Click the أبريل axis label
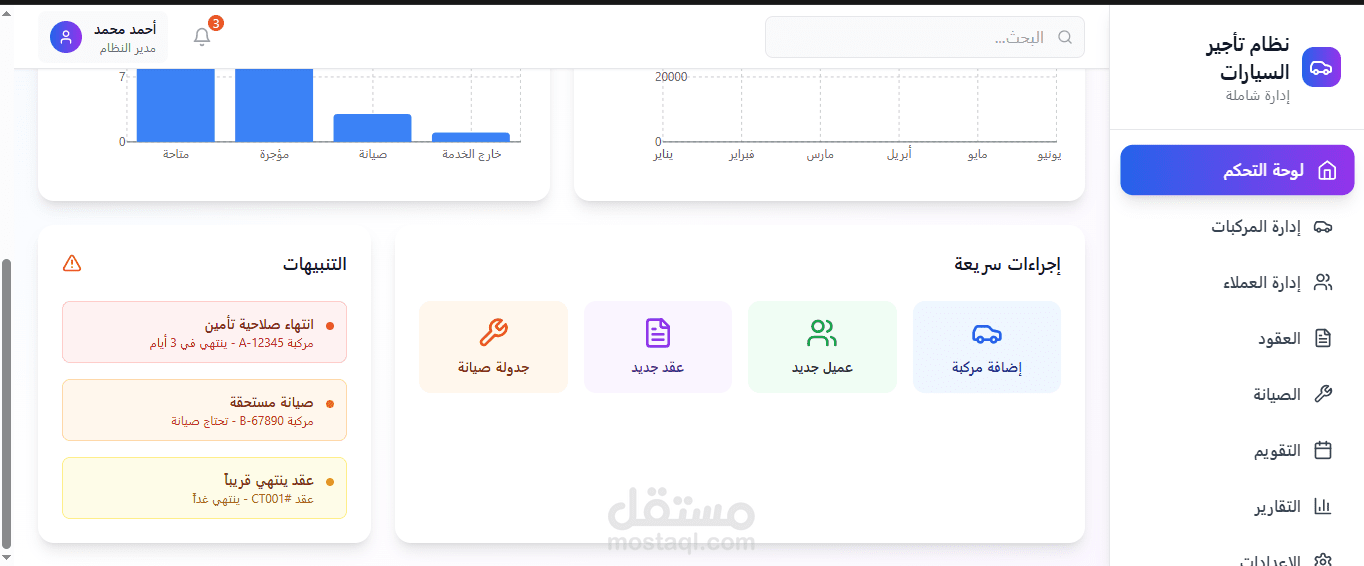1364x566 pixels. [899, 155]
